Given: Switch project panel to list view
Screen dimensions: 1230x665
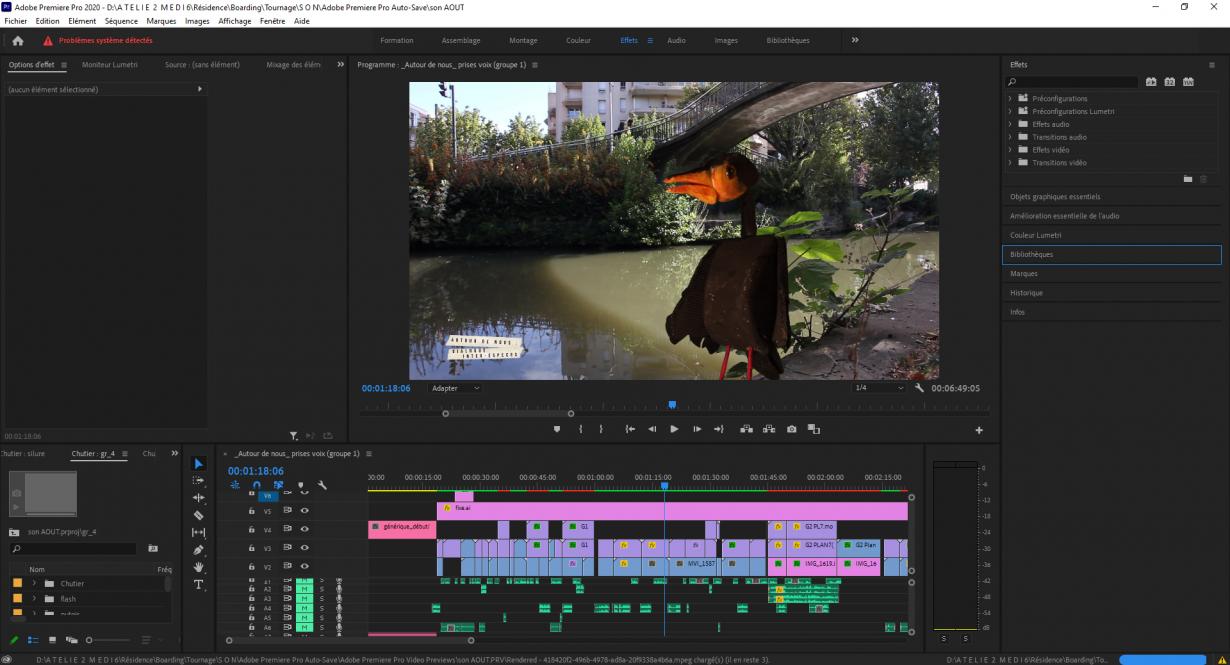Looking at the screenshot, I should coord(33,640).
